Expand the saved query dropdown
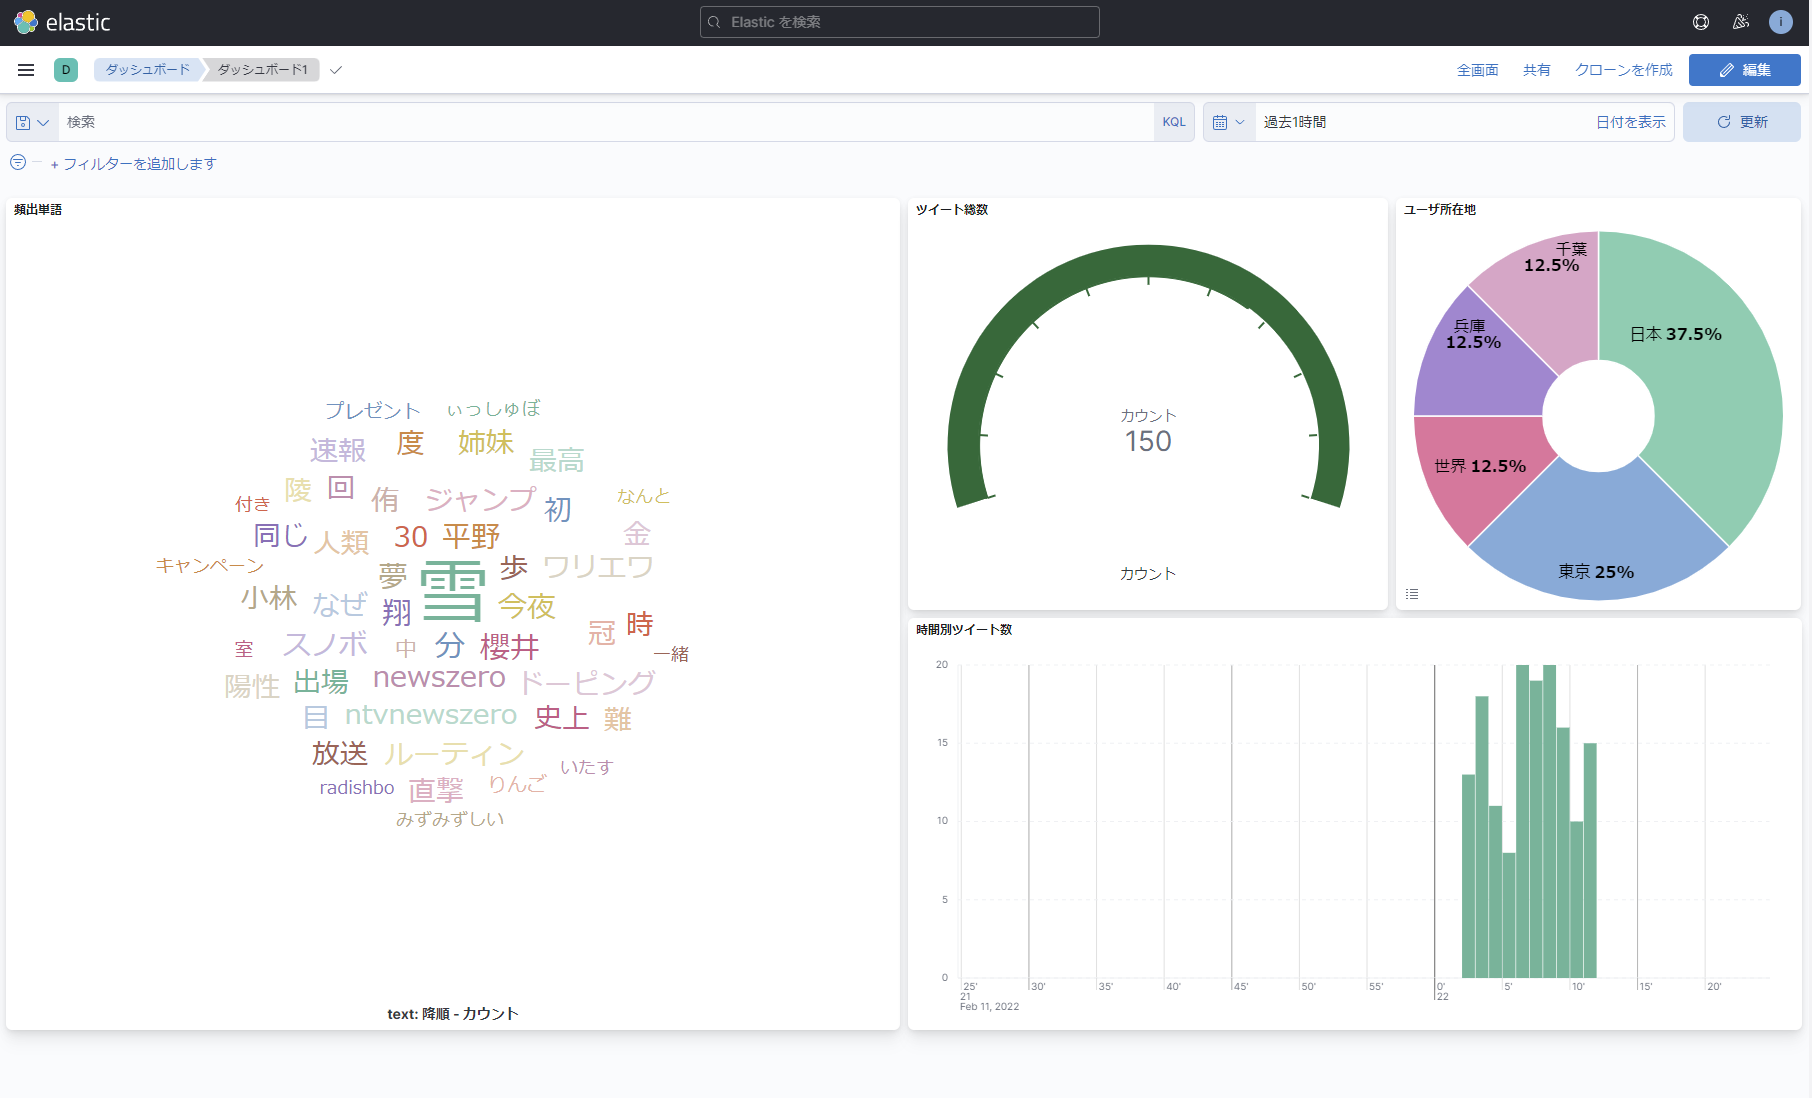Screen dimensions: 1812x1098 33,122
